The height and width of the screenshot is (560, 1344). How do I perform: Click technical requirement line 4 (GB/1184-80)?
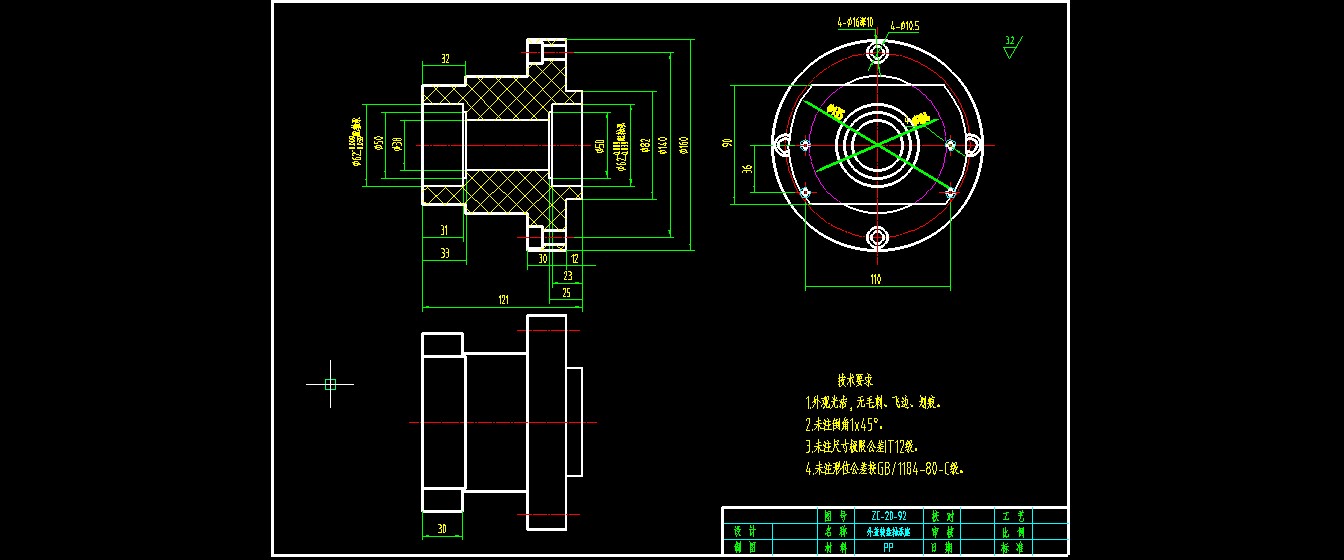click(x=885, y=468)
